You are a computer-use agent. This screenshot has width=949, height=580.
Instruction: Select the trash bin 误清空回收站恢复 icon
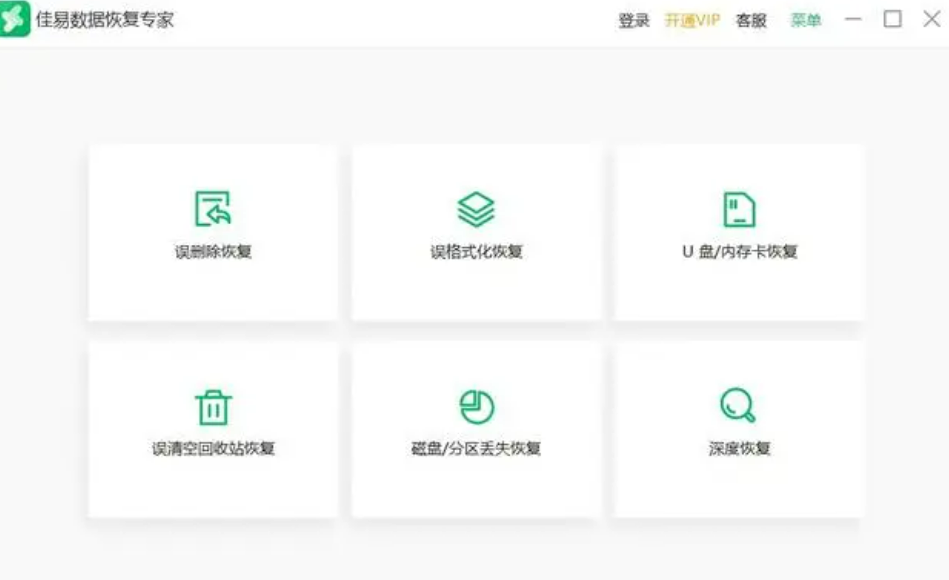pyautogui.click(x=213, y=407)
